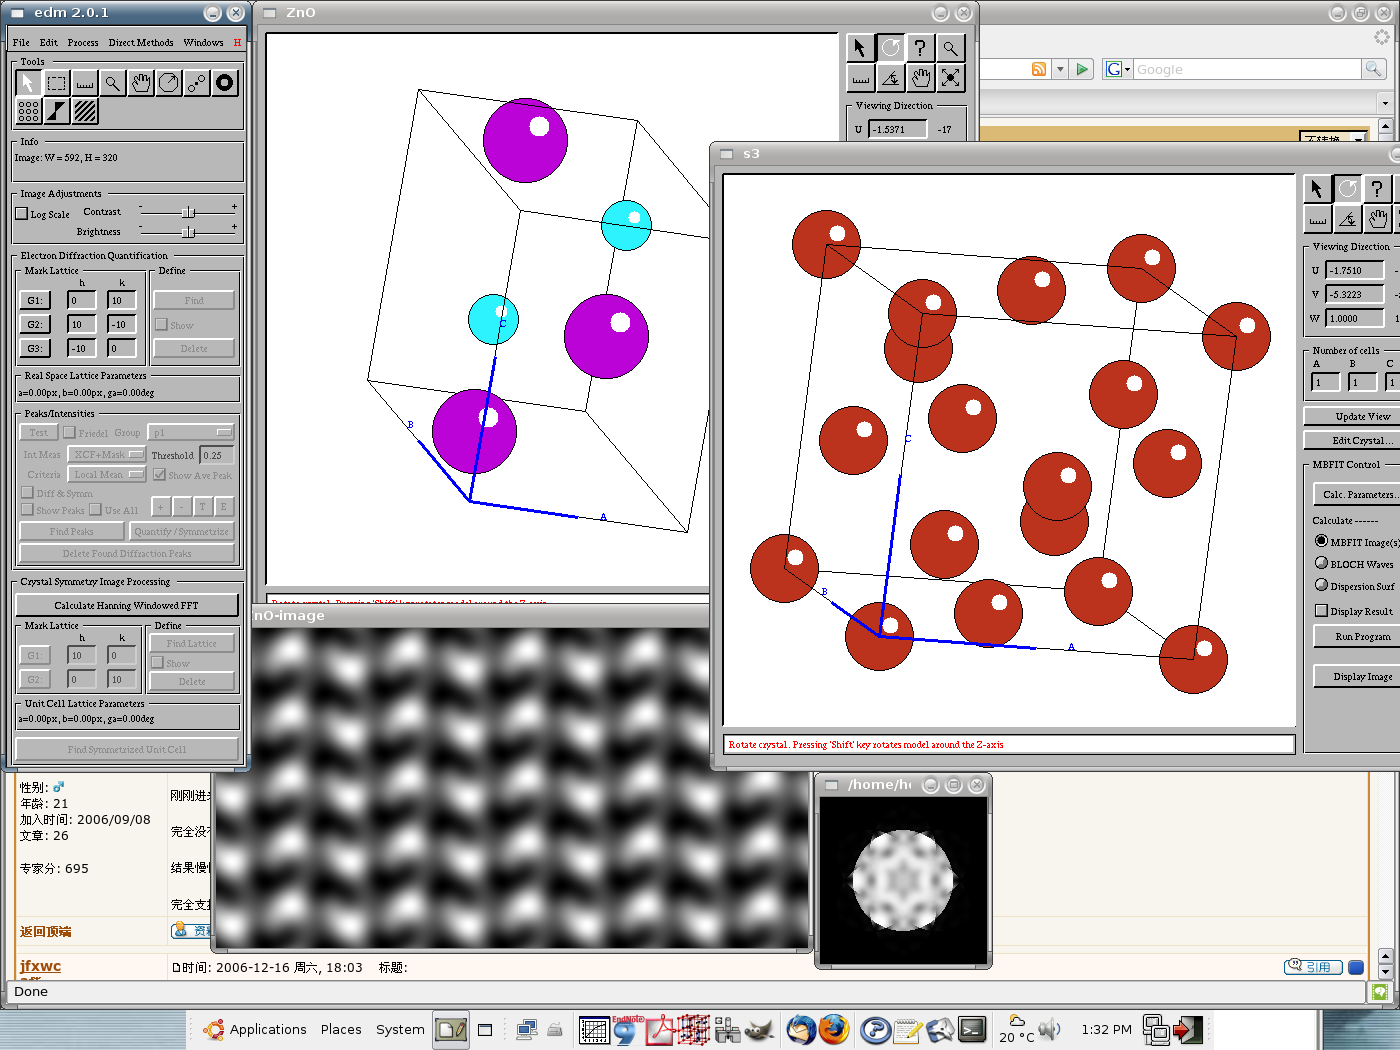Adjust the Contrast slider handle
Image resolution: width=1400 pixels, height=1050 pixels.
(188, 212)
